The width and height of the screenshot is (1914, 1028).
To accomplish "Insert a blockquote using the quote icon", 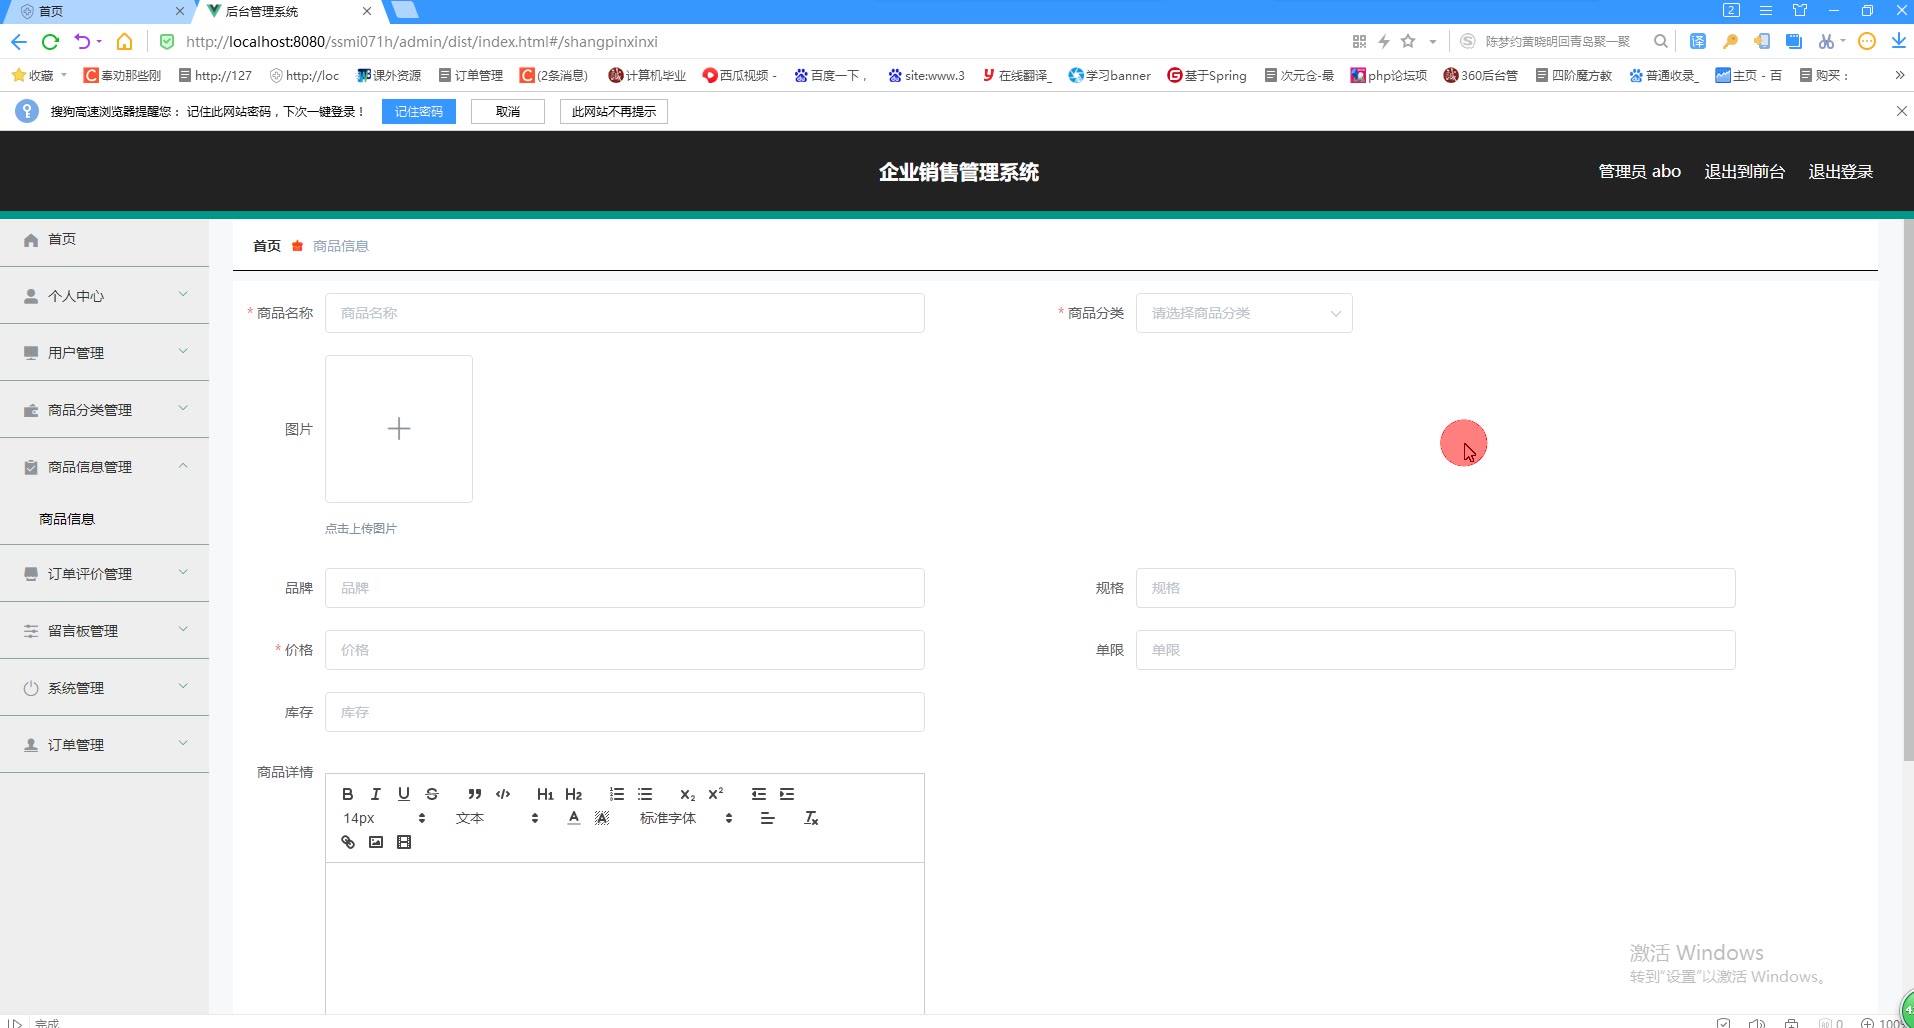I will (475, 794).
